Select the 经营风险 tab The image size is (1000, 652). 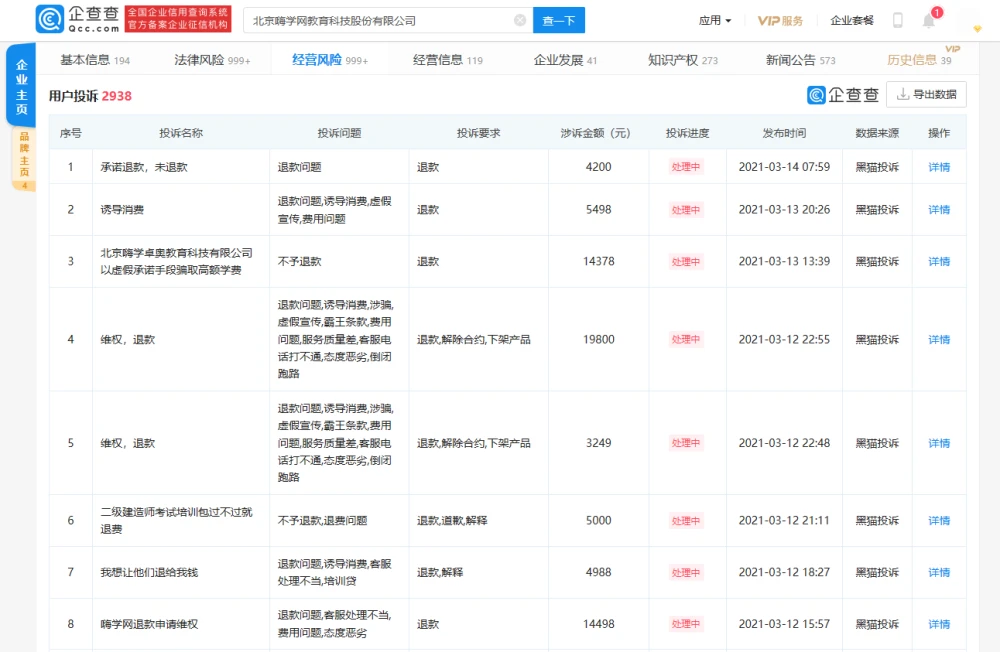point(330,60)
